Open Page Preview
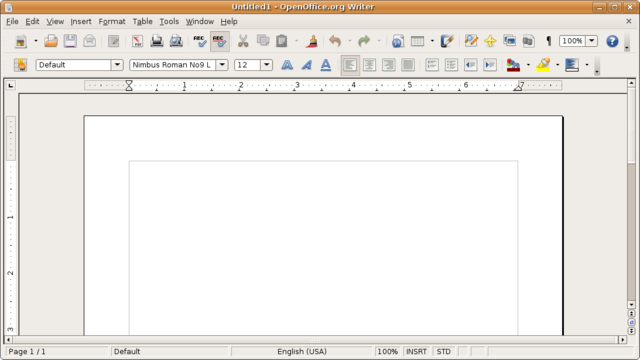Viewport: 640px width, 360px height. pos(176,41)
